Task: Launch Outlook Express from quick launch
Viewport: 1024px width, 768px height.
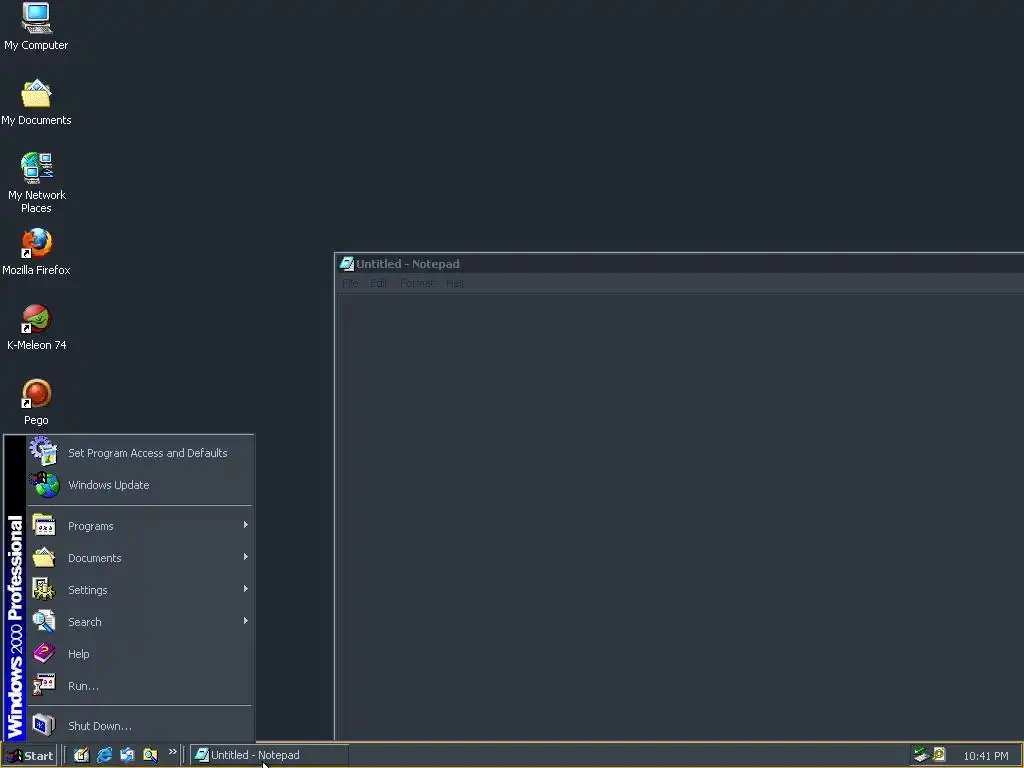Action: click(127, 755)
